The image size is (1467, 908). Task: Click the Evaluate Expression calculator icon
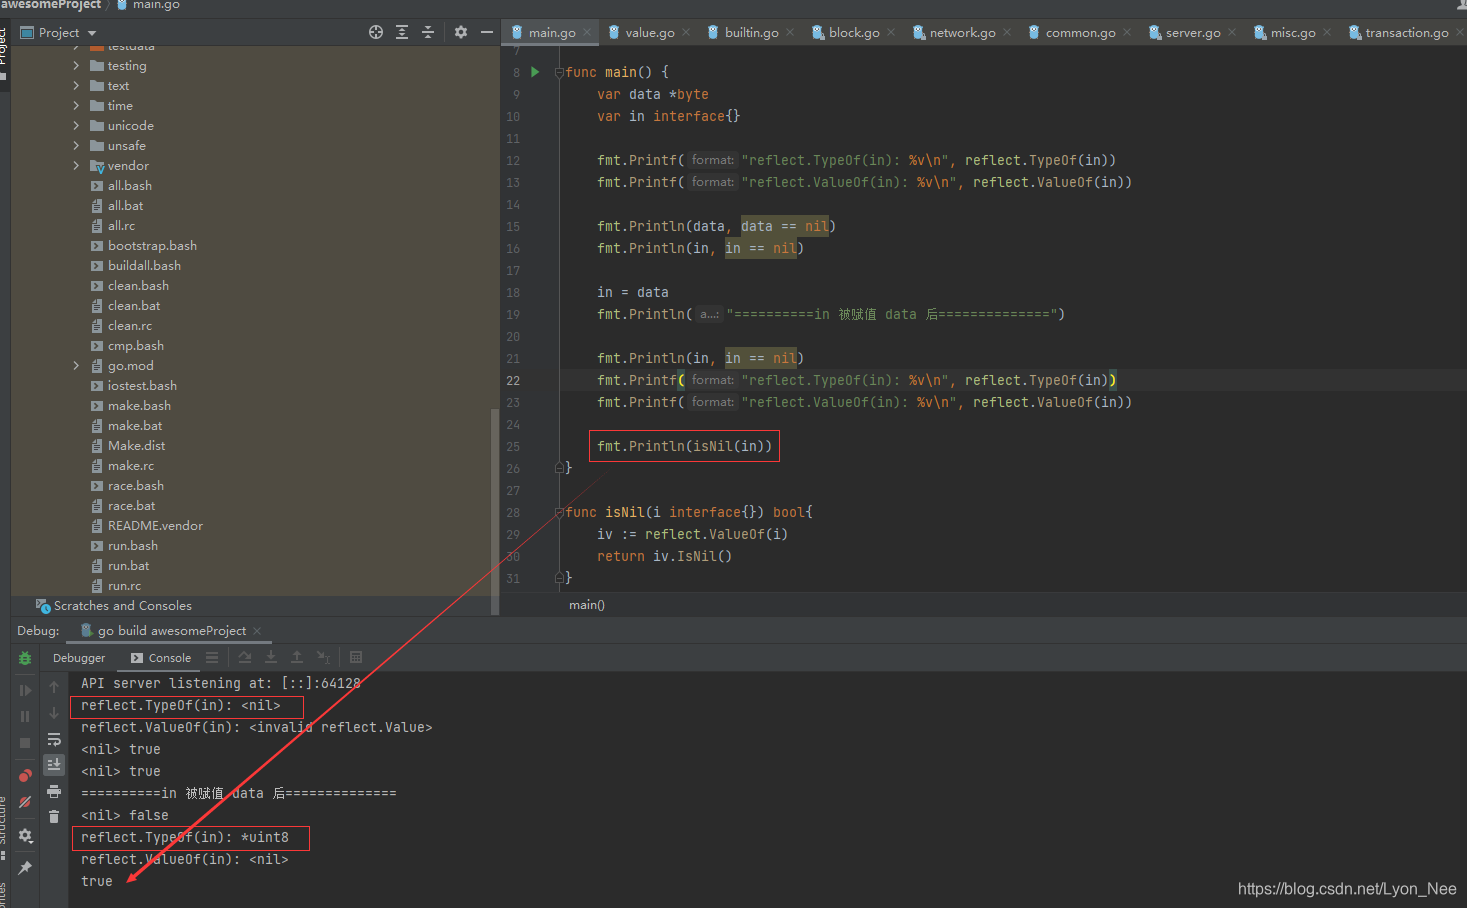click(356, 657)
